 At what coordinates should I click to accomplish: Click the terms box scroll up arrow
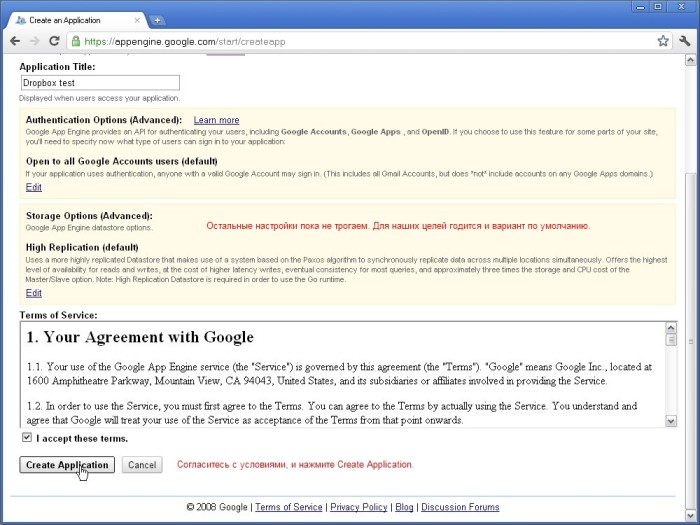[671, 328]
